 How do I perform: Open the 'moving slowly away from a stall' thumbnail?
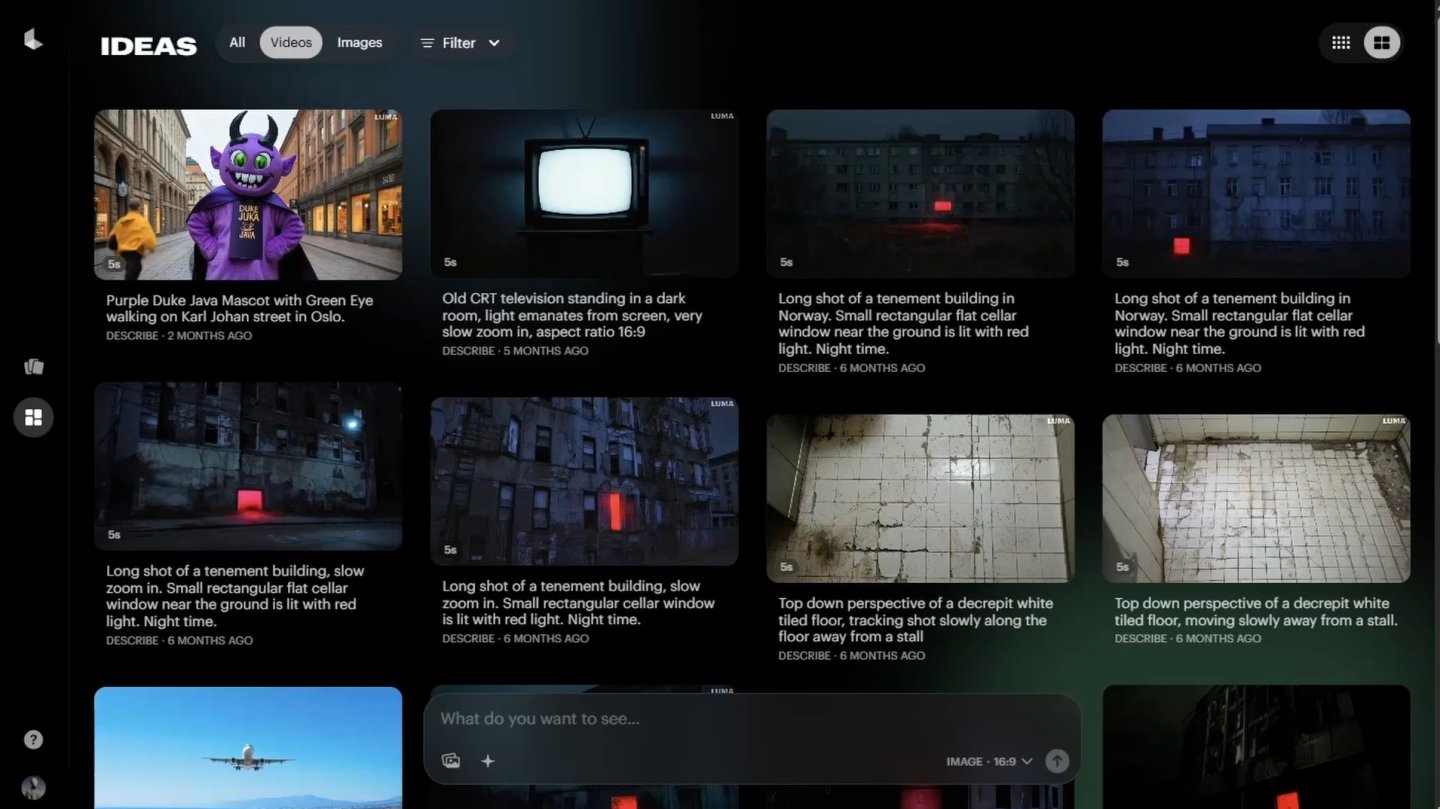pos(1256,499)
